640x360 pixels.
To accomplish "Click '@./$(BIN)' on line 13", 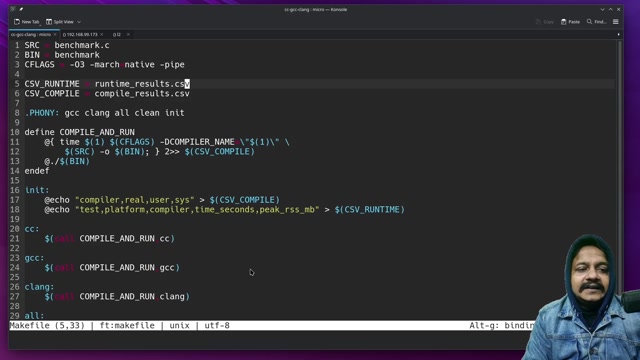I will pos(67,161).
